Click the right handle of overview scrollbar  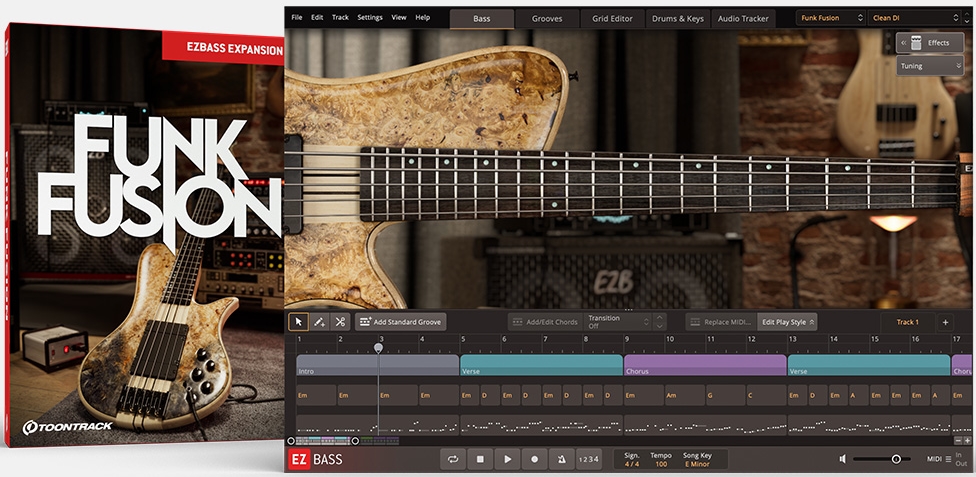[355, 441]
